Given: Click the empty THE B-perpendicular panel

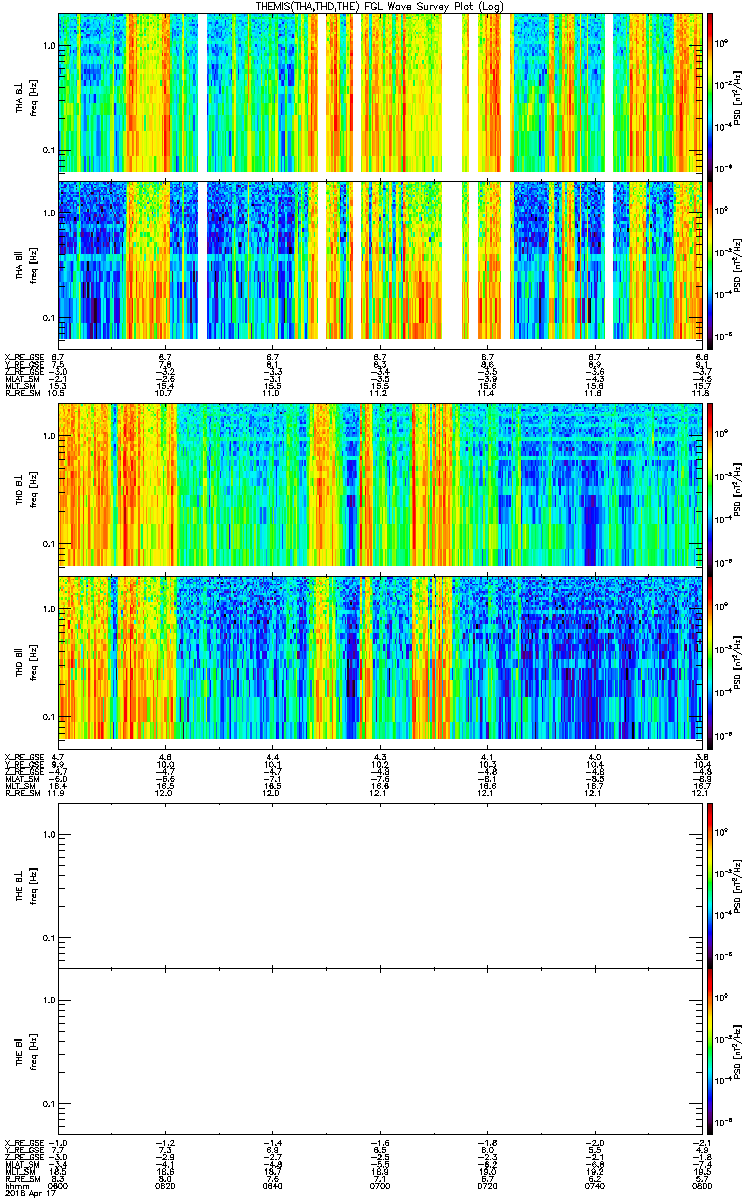Looking at the screenshot, I should click(380, 884).
